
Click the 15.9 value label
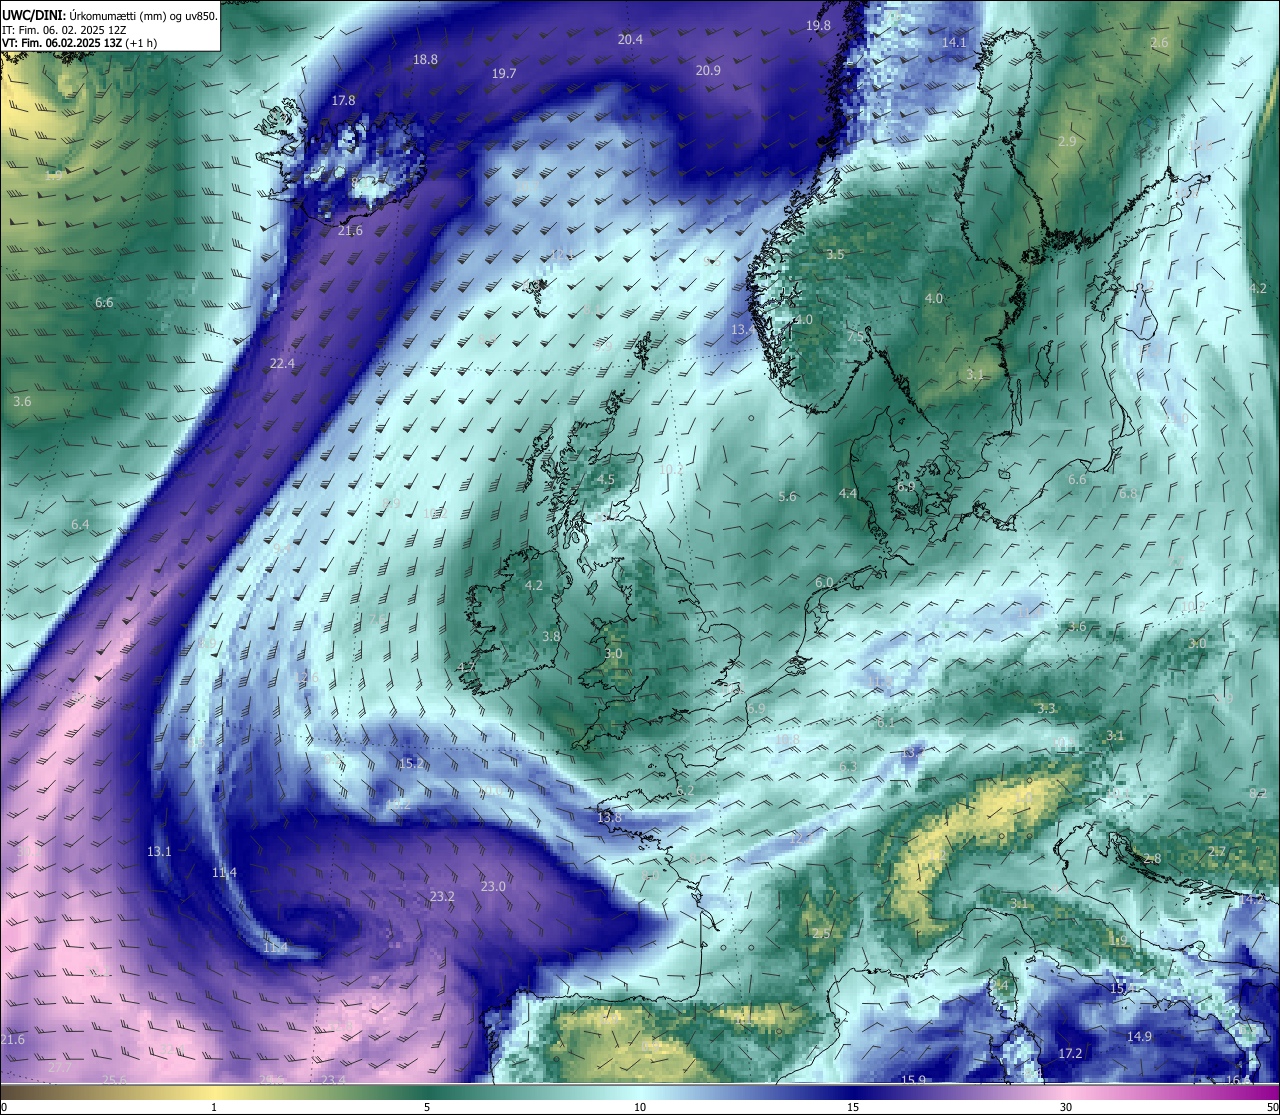pos(913,1079)
